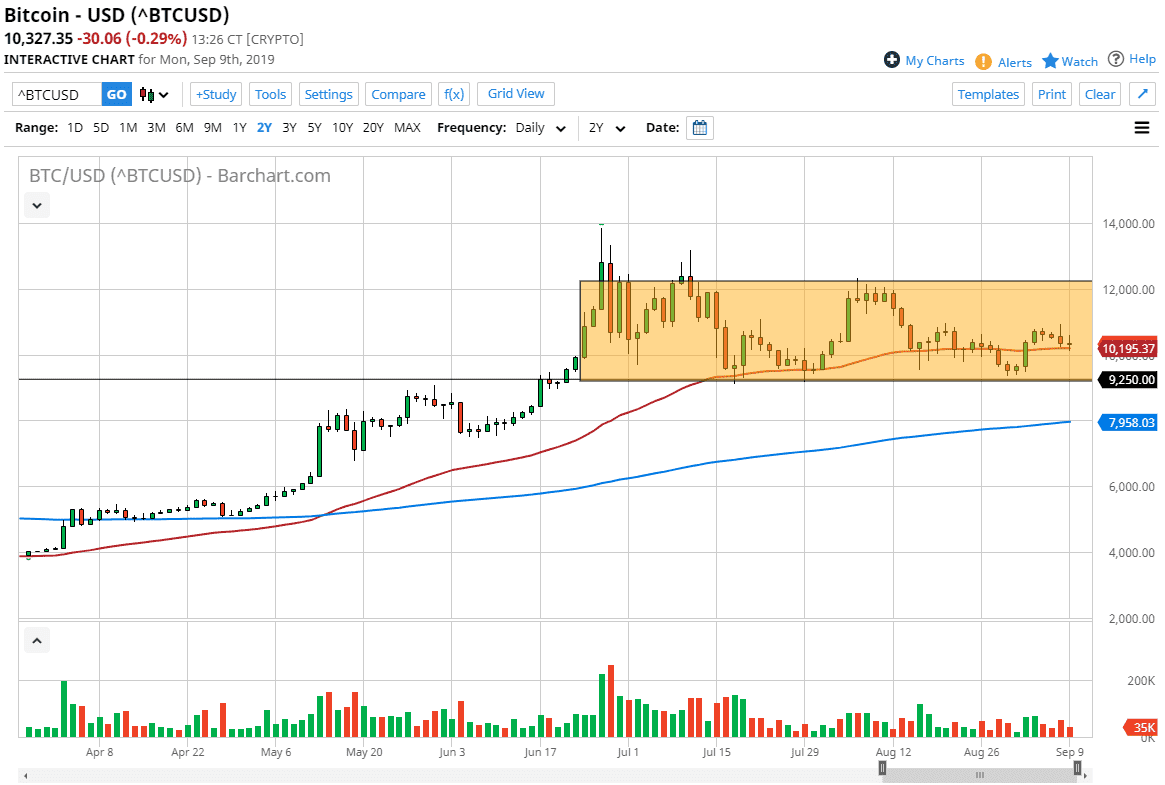This screenshot has height=785, width=1165.
Task: Click the My Charts plus icon
Action: [x=892, y=60]
